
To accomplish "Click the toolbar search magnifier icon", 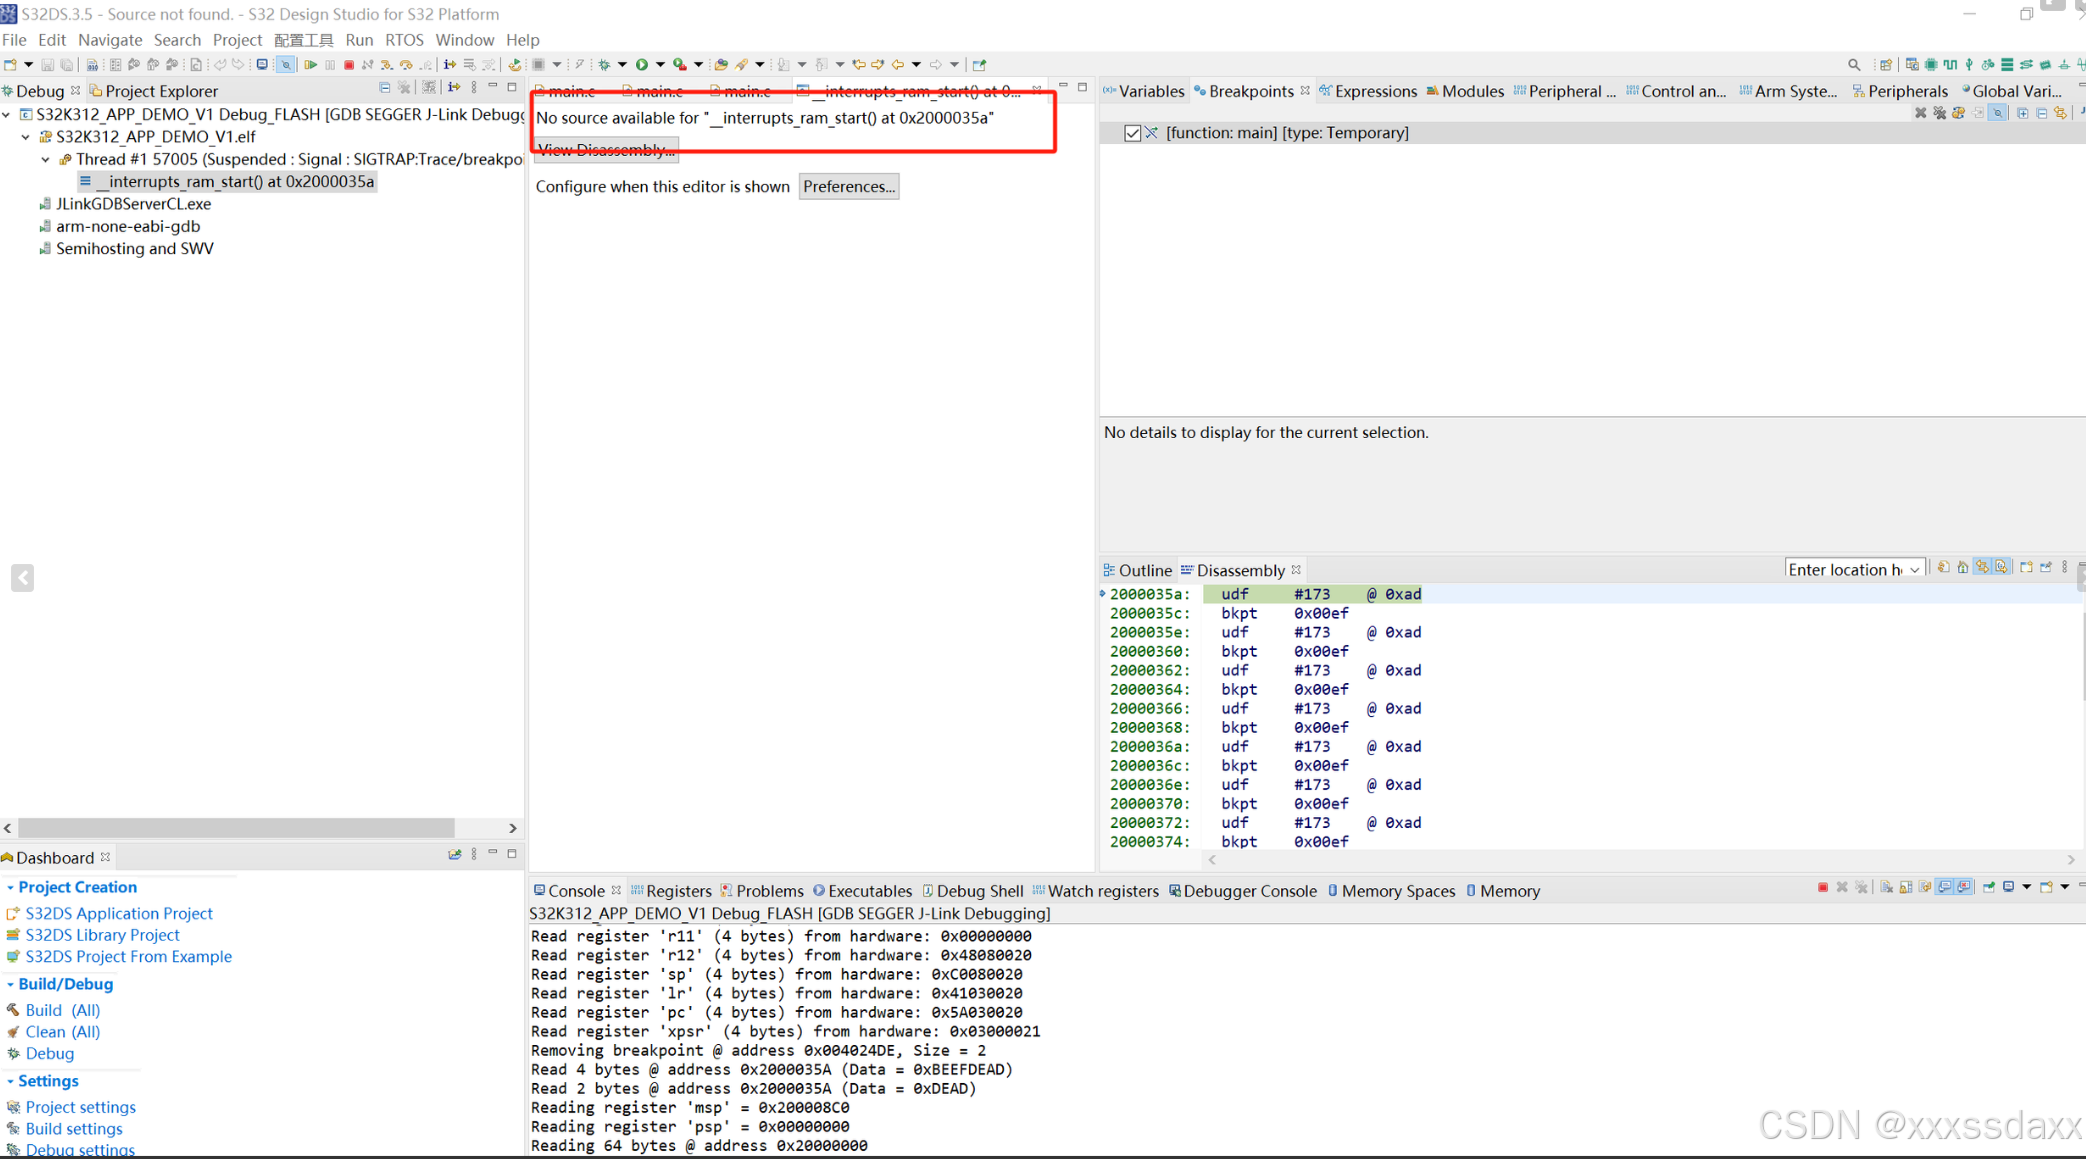I will pos(1854,65).
